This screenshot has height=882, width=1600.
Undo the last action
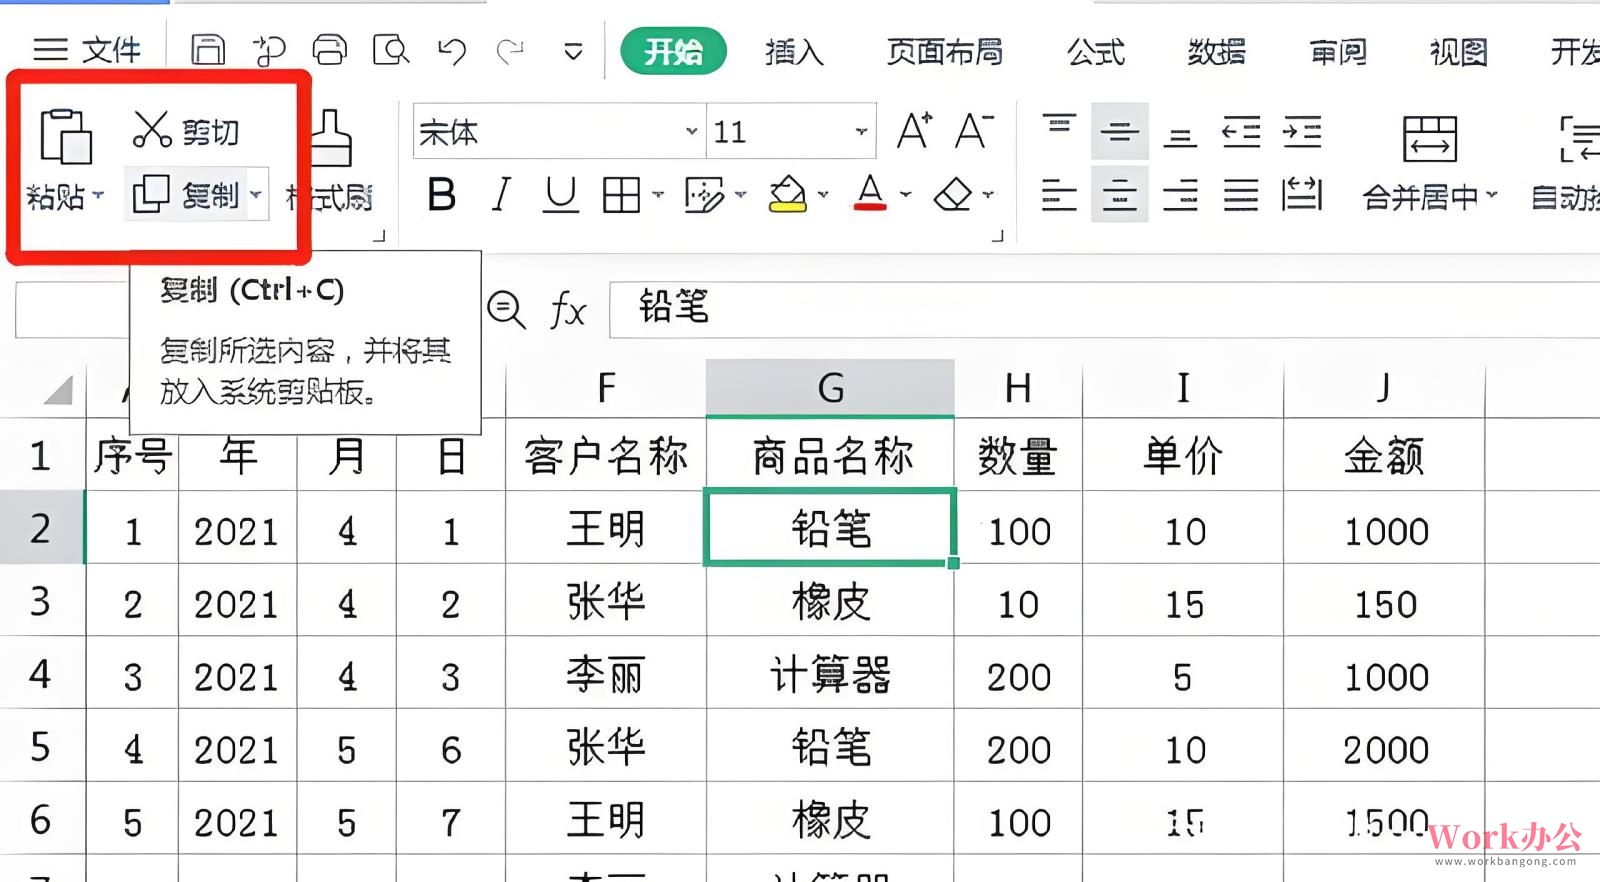(x=452, y=50)
